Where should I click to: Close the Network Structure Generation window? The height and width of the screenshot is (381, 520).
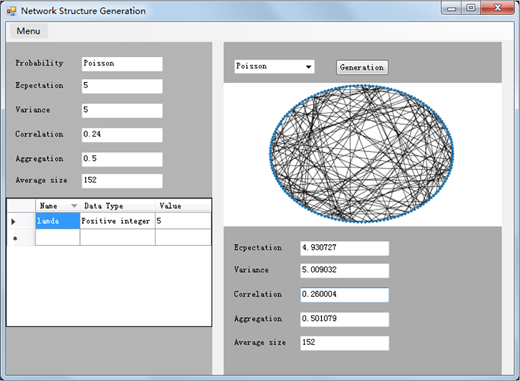click(x=497, y=8)
